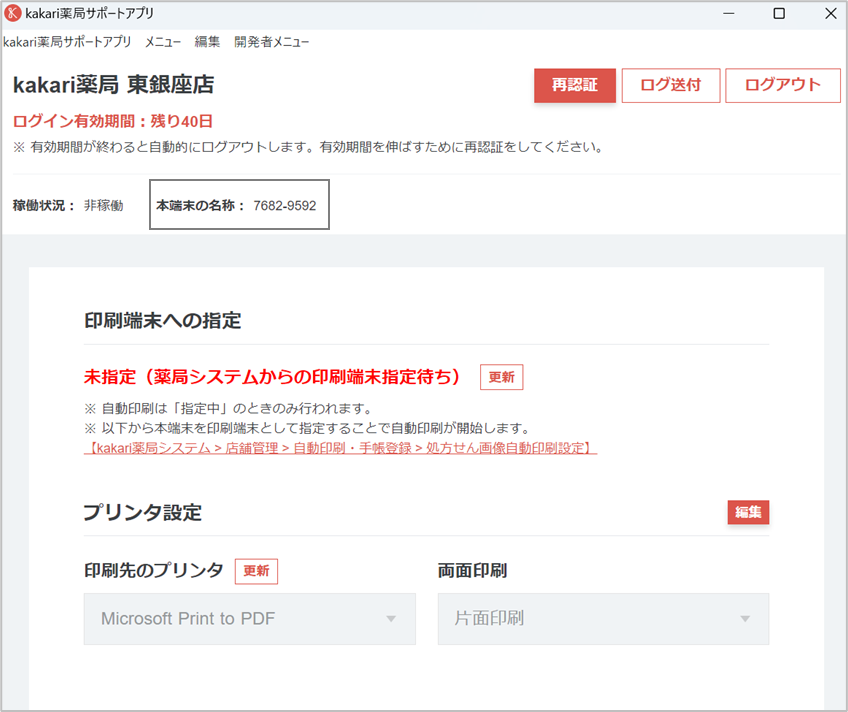The width and height of the screenshot is (848, 712).
Task: Open the 開発者メニュー menu
Action: coord(271,42)
